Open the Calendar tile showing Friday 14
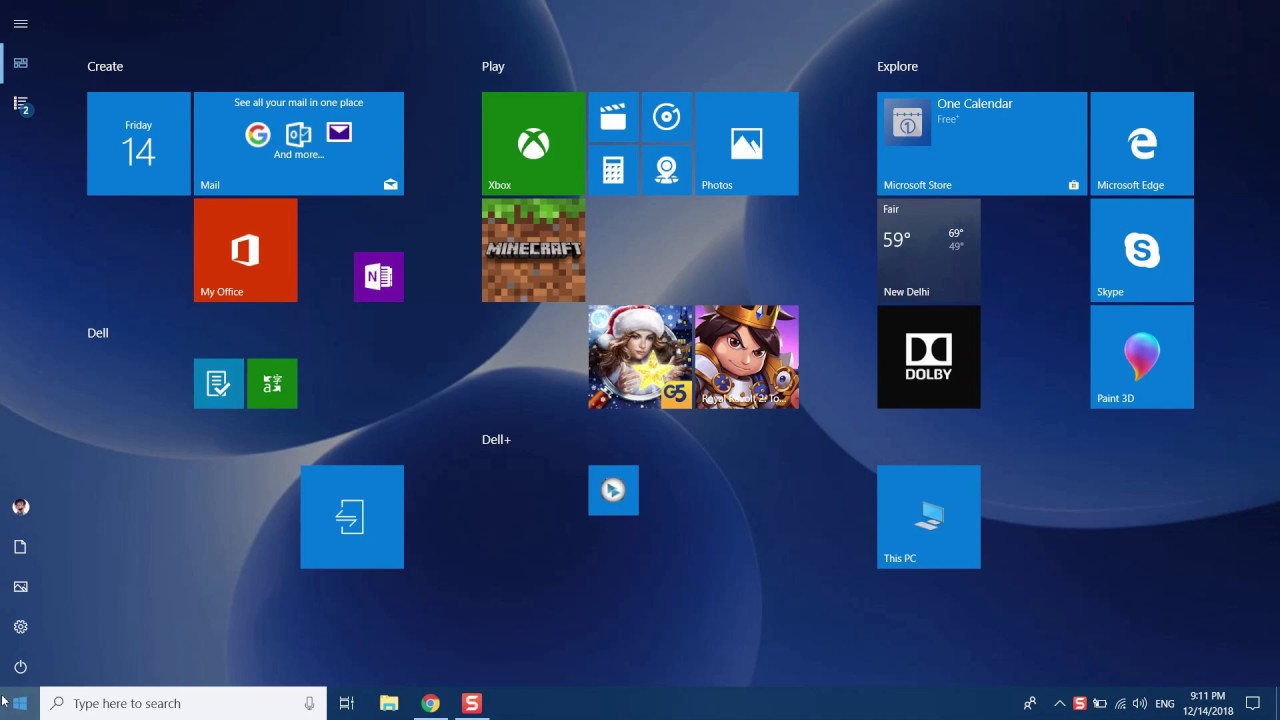The image size is (1280, 720). click(x=138, y=143)
